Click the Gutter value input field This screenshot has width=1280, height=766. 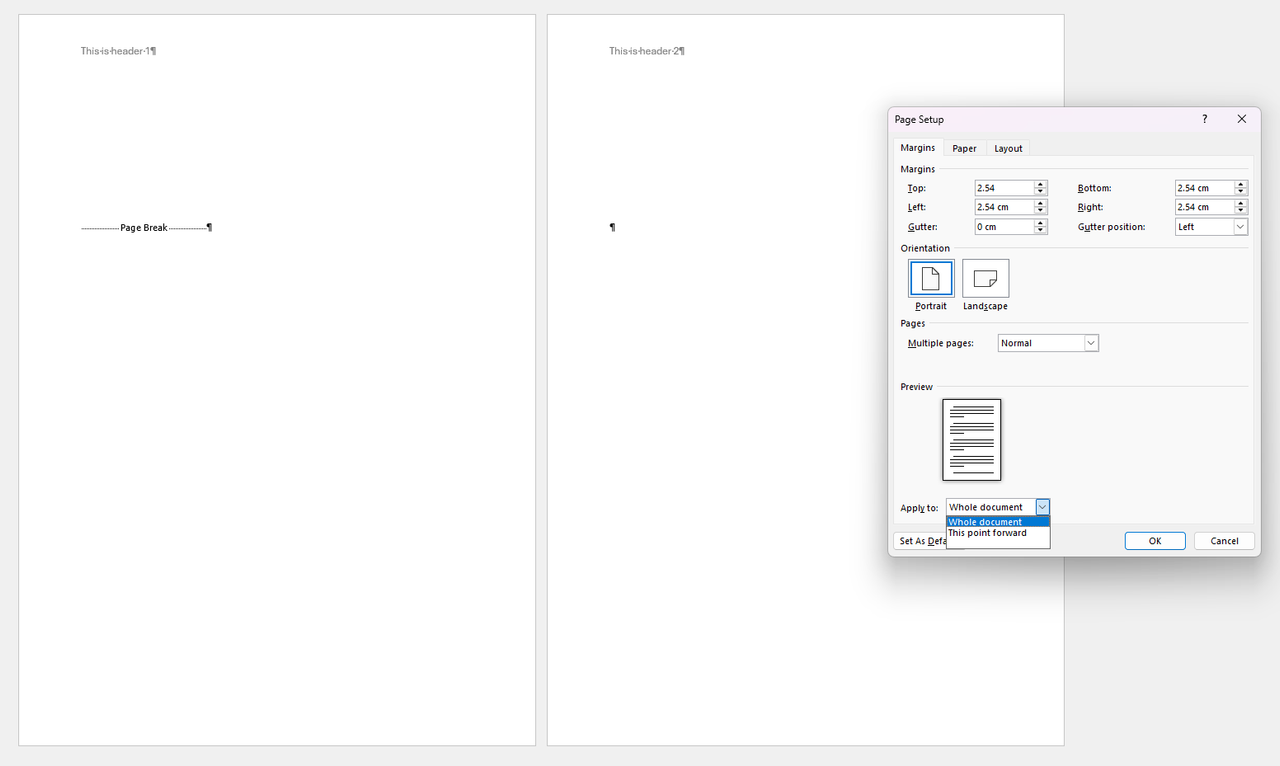[x=1004, y=227]
